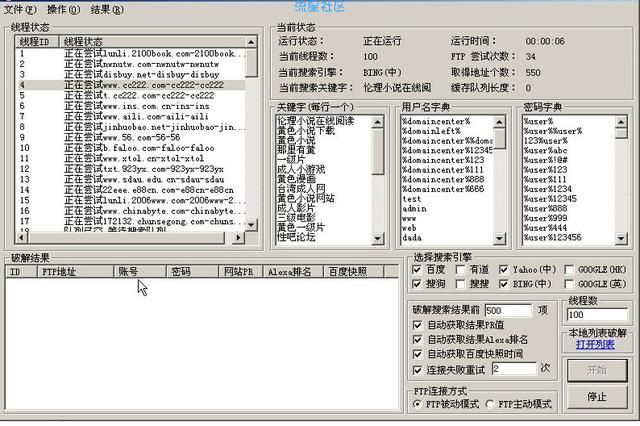Image resolution: width=640 pixels, height=426 pixels.
Task: Click the retry count field showing 2
Action: tap(514, 369)
